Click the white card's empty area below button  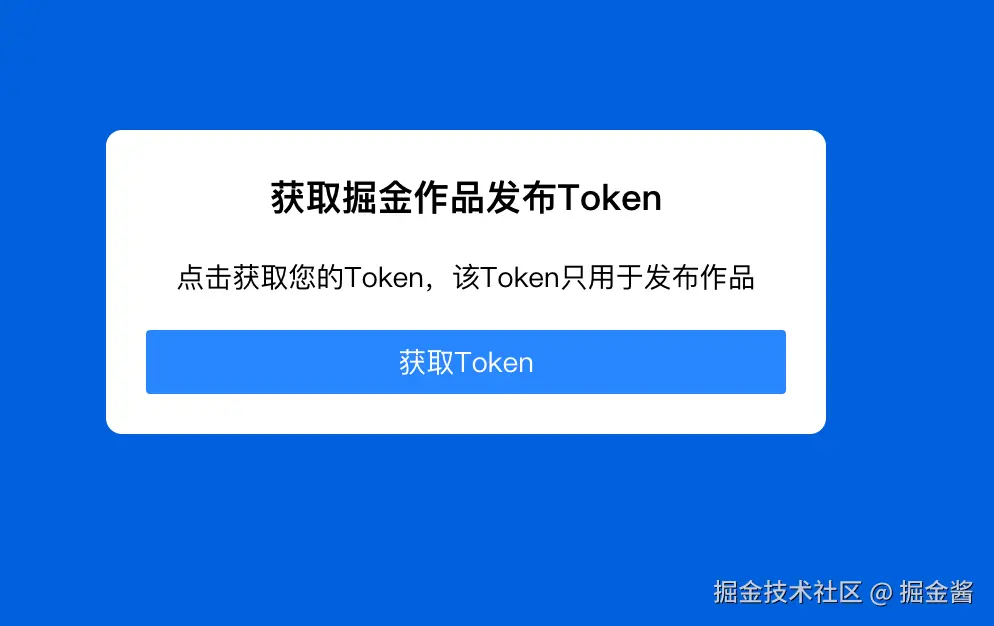tap(465, 414)
